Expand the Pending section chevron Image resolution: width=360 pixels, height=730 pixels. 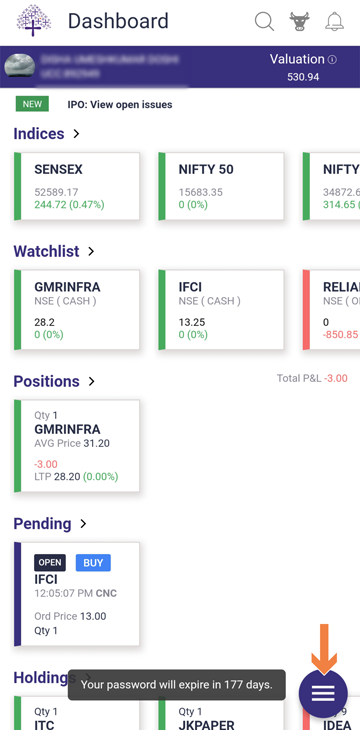83,524
